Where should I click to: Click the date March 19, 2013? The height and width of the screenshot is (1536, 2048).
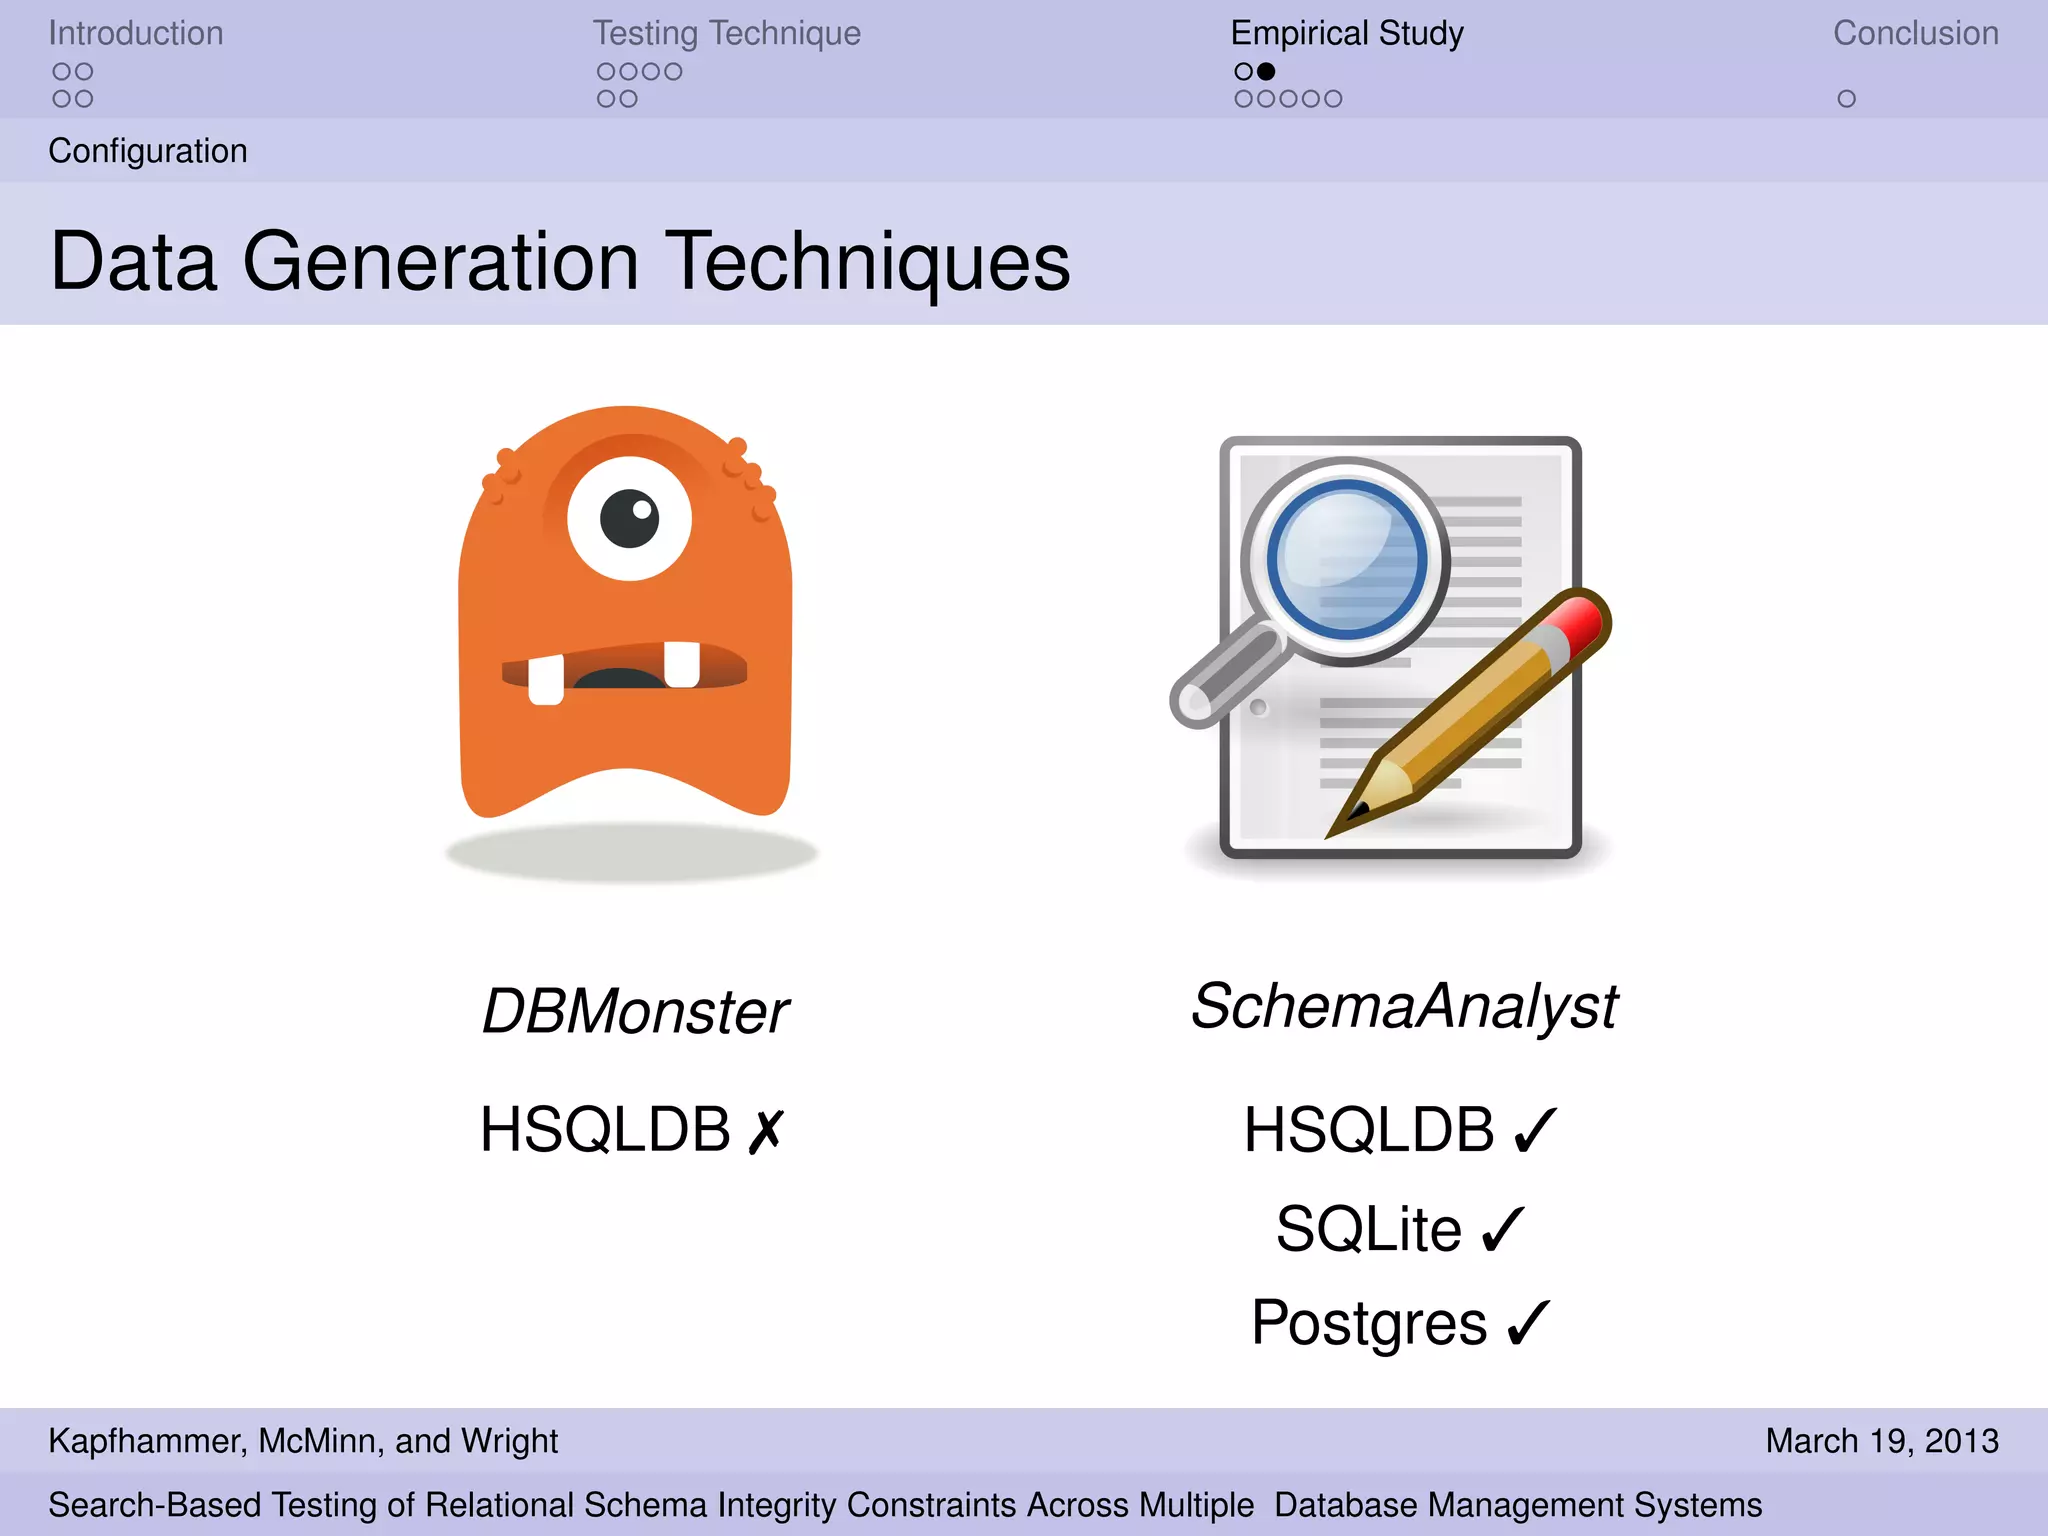click(1882, 1441)
